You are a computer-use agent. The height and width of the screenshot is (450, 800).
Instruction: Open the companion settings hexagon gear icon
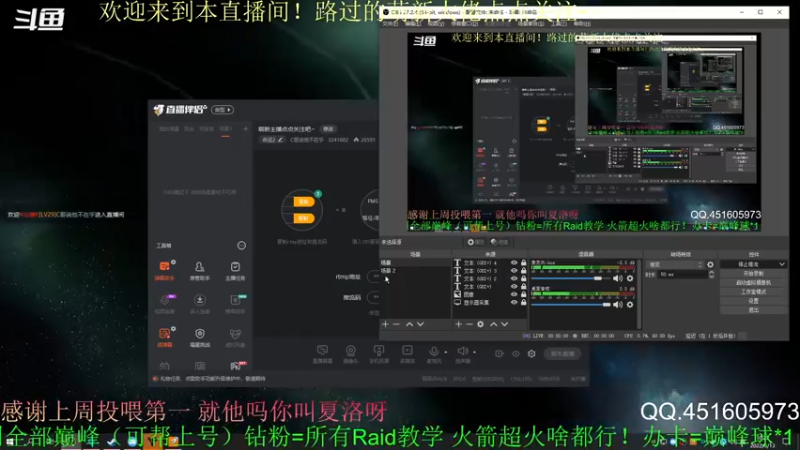[532, 354]
